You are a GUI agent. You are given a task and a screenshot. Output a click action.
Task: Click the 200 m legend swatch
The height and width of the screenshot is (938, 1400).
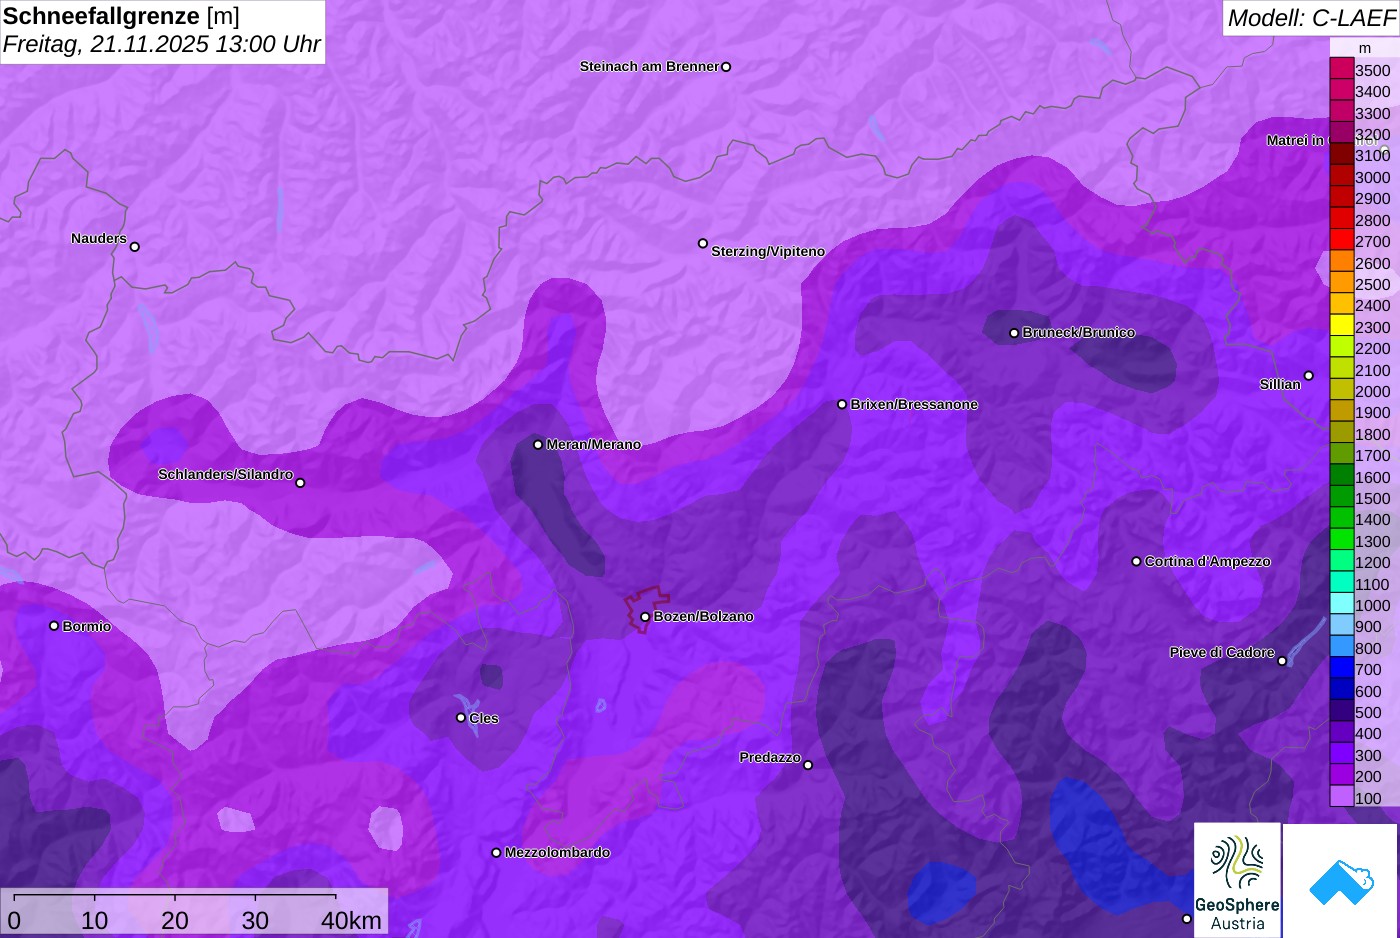coord(1341,776)
